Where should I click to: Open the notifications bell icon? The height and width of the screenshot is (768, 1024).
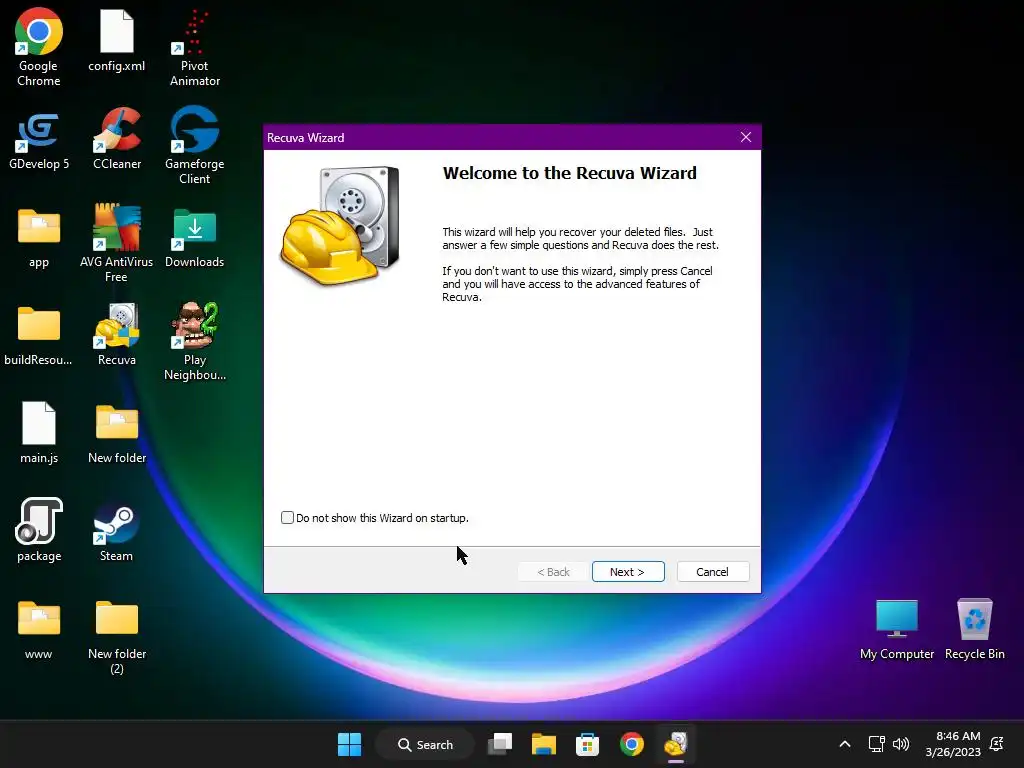coord(997,744)
